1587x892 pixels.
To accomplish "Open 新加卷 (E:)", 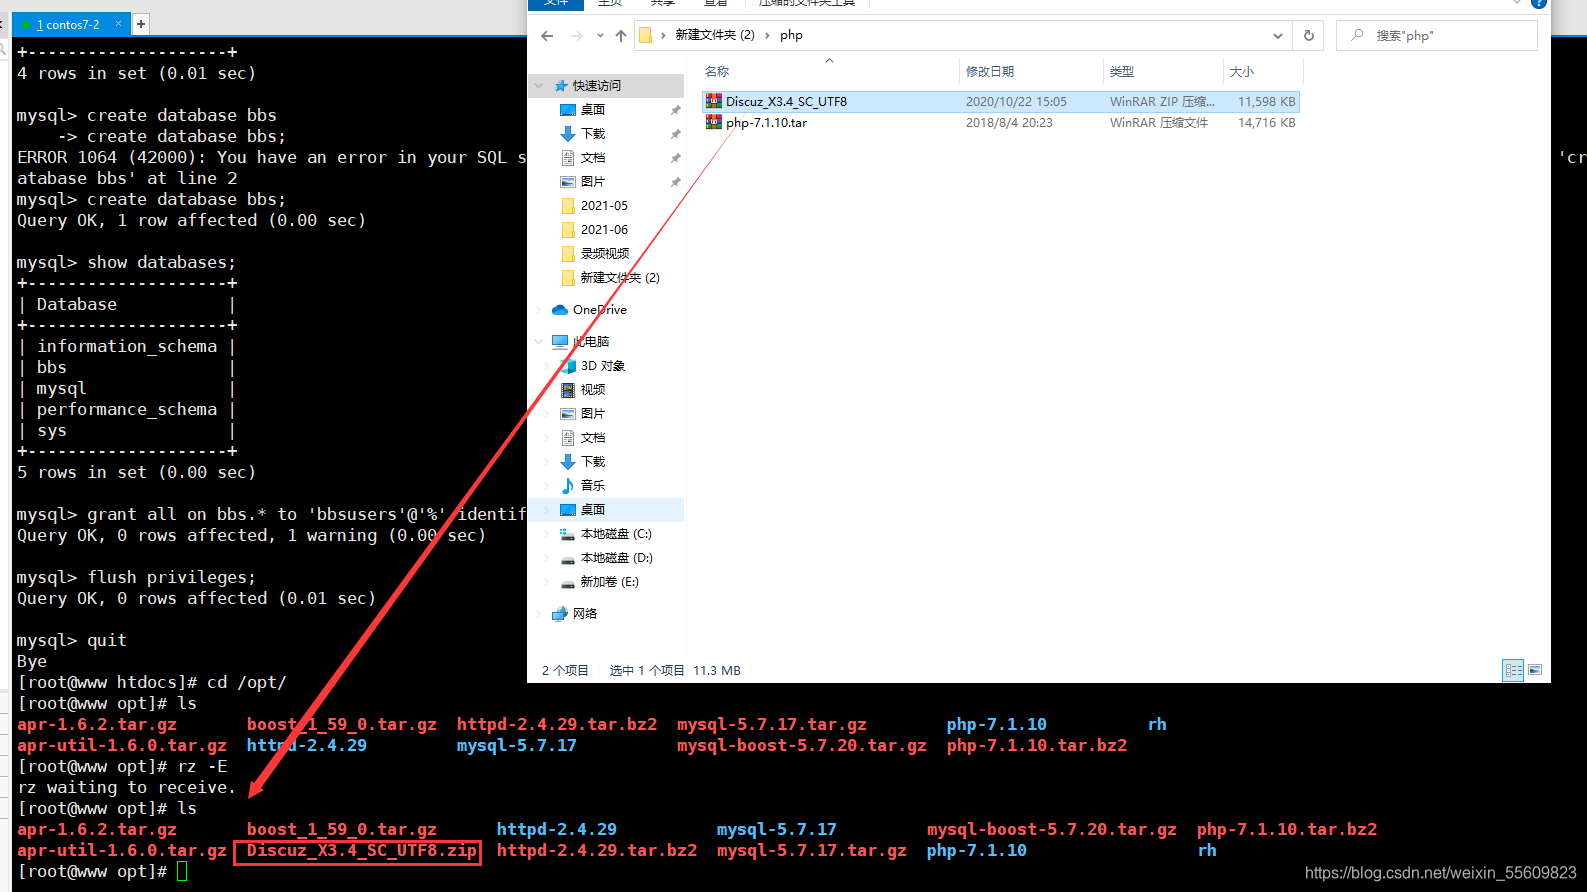I will click(x=610, y=582).
